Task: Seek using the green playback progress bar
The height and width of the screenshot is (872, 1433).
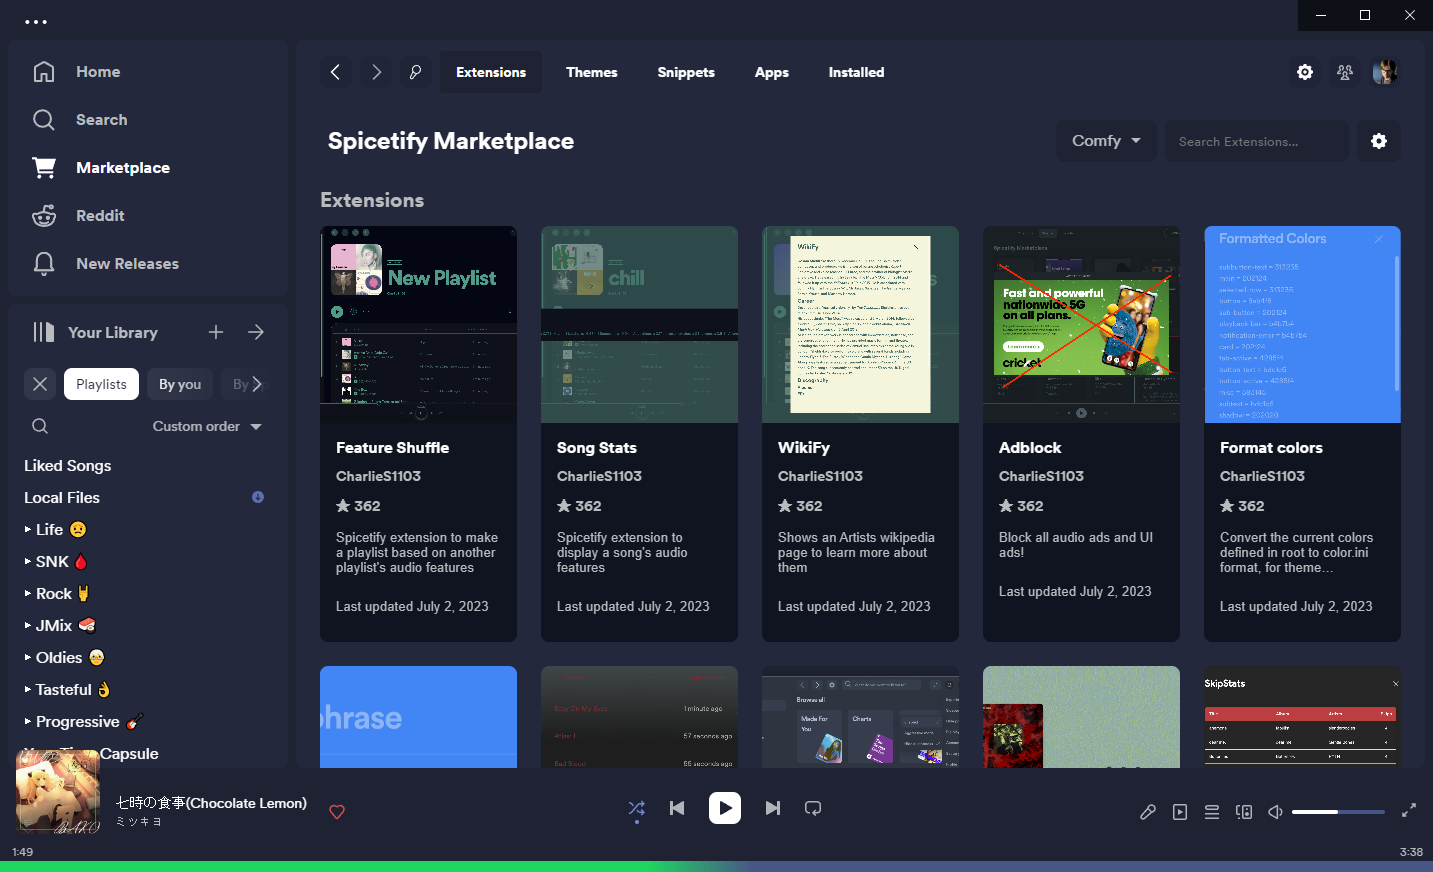Action: pyautogui.click(x=716, y=866)
